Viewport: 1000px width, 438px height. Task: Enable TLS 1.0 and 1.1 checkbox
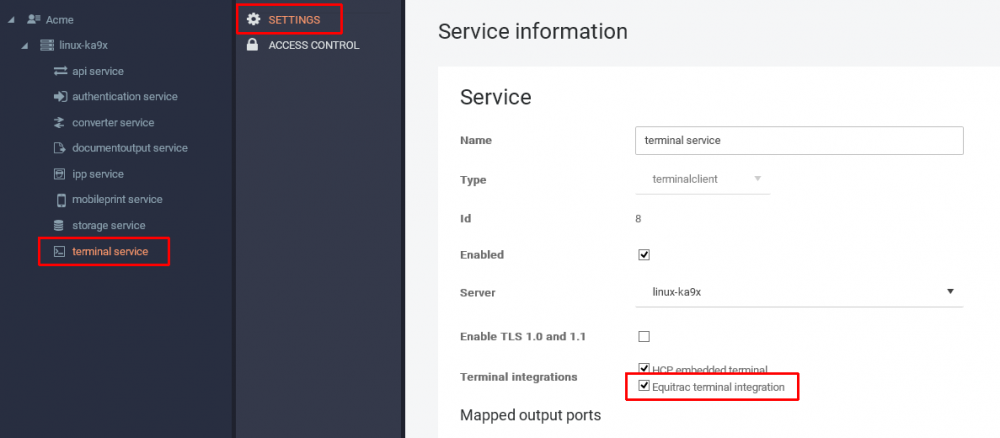coord(644,336)
